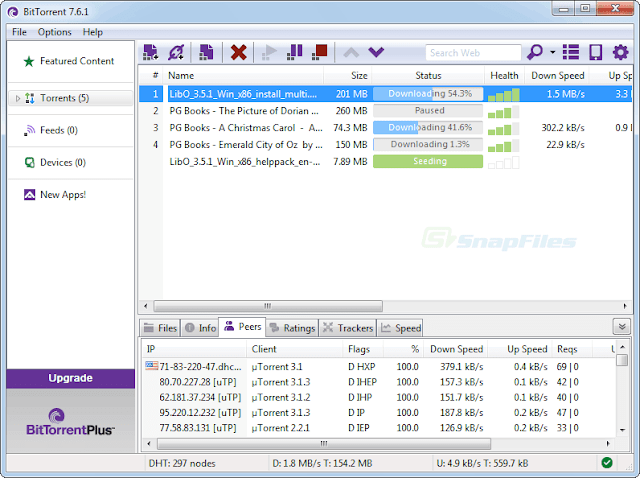Remove selected torrent with red X
640x478 pixels.
pyautogui.click(x=238, y=52)
